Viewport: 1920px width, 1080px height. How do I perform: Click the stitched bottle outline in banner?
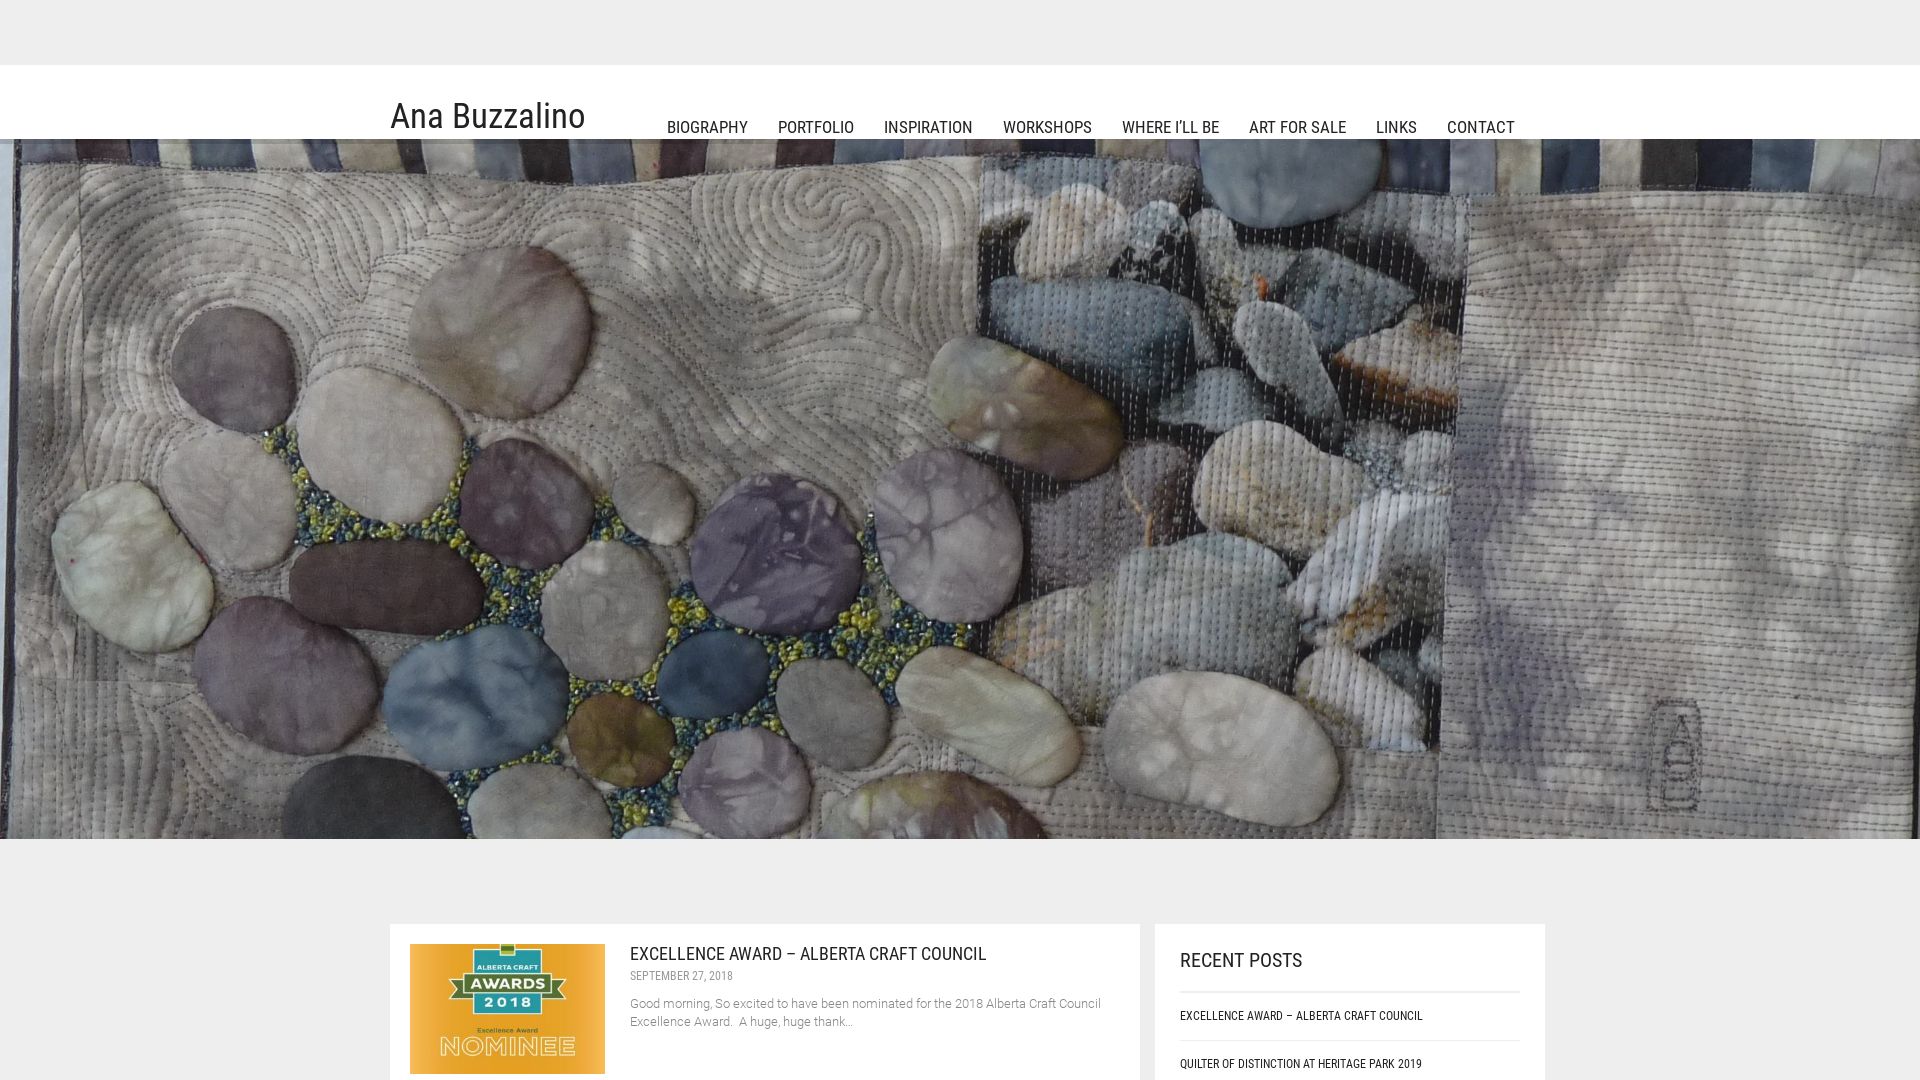click(1673, 755)
